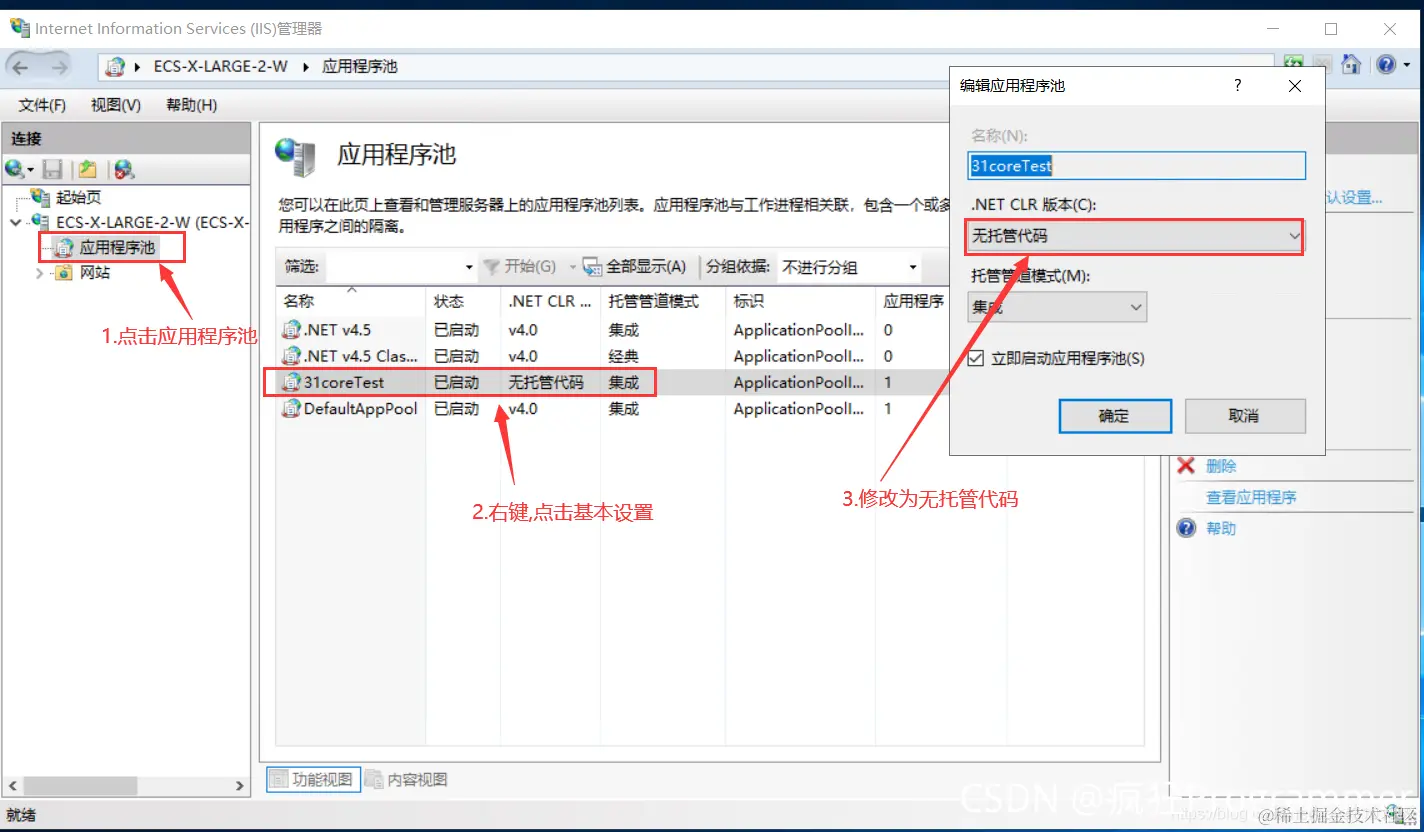Sort by the 标识 column header
1424x832 pixels.
pyautogui.click(x=800, y=301)
